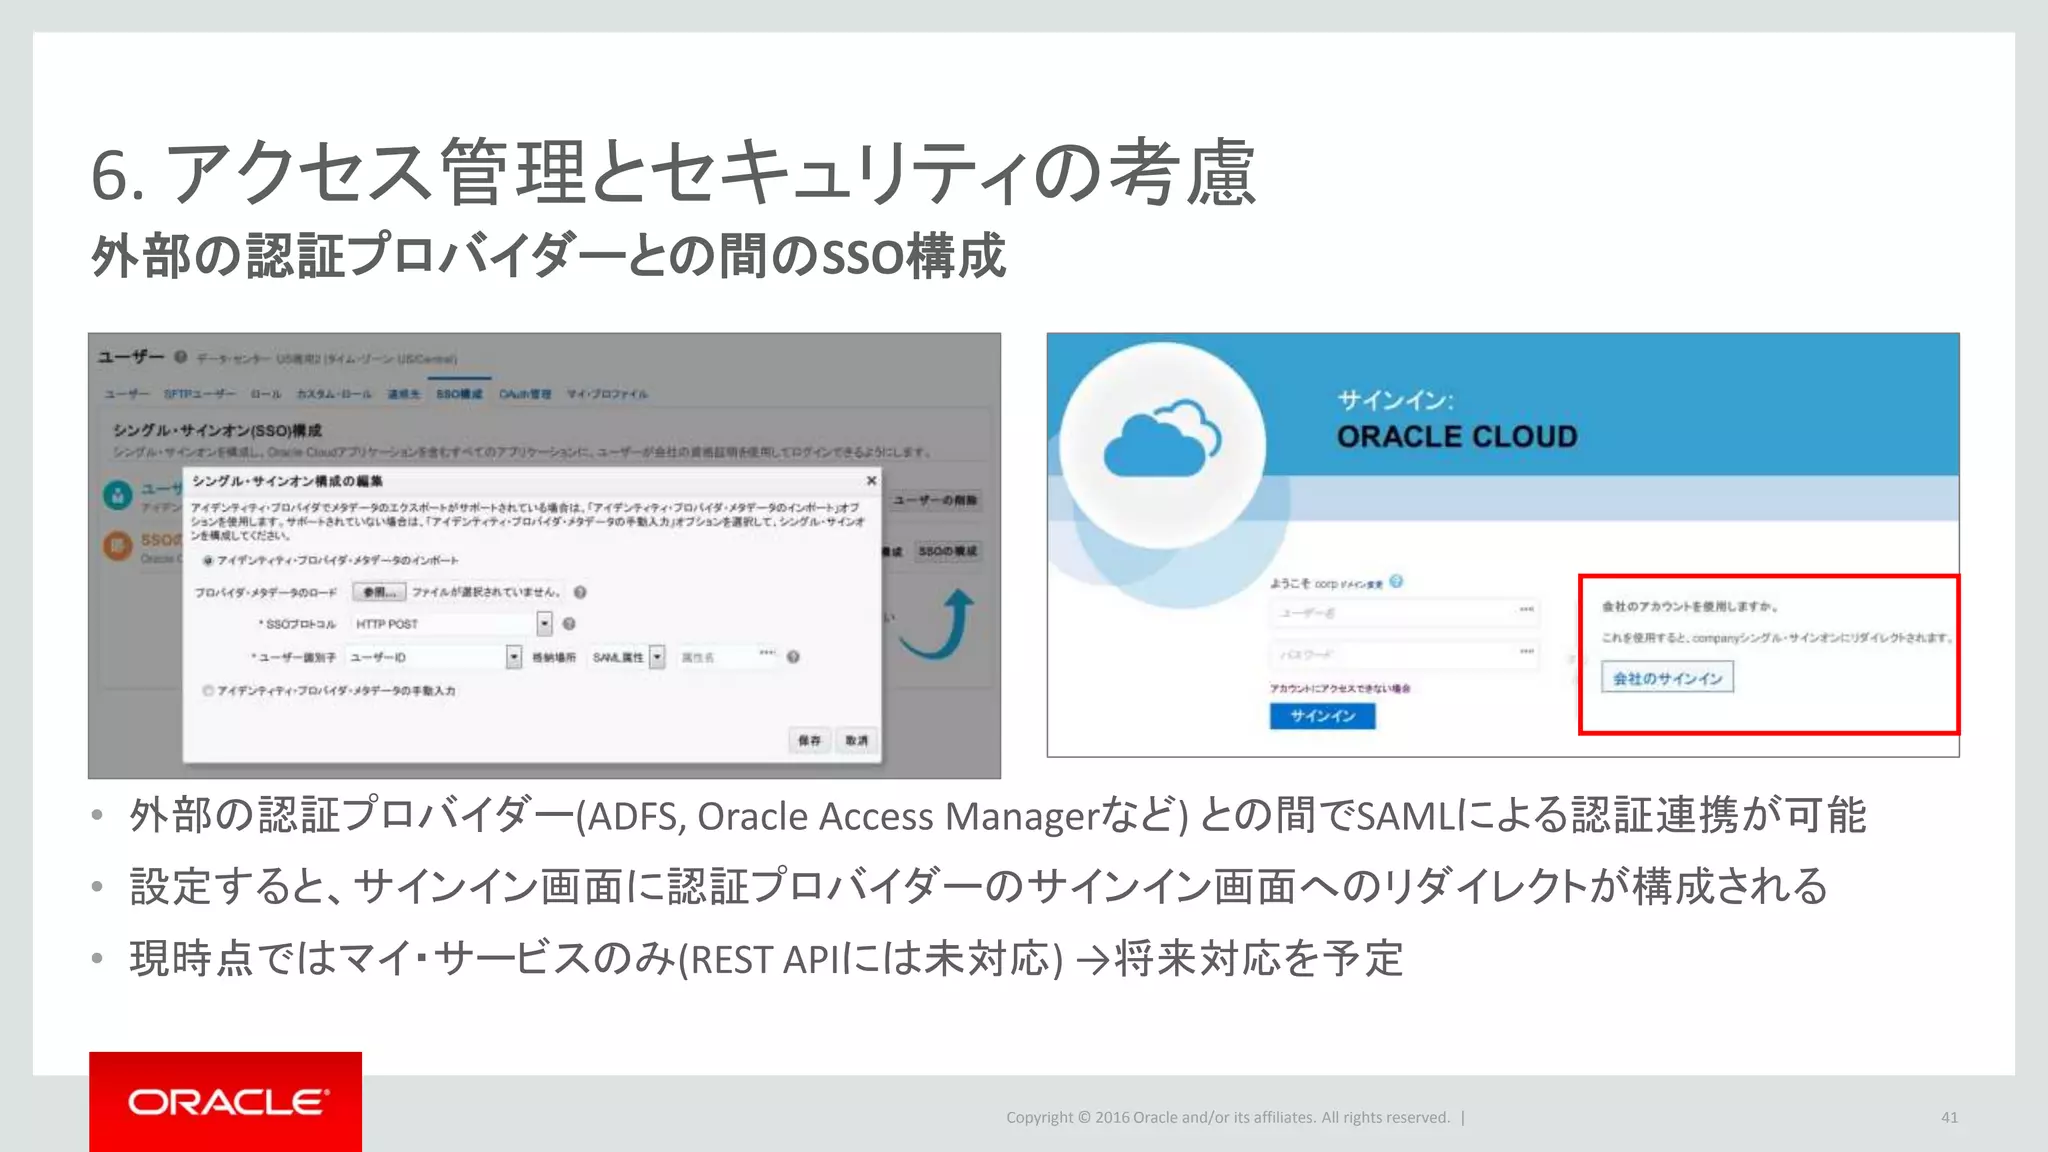Image resolution: width=2048 pixels, height=1152 pixels.
Task: Click the ORACLE CLOUD heading text
Action: tap(1457, 437)
